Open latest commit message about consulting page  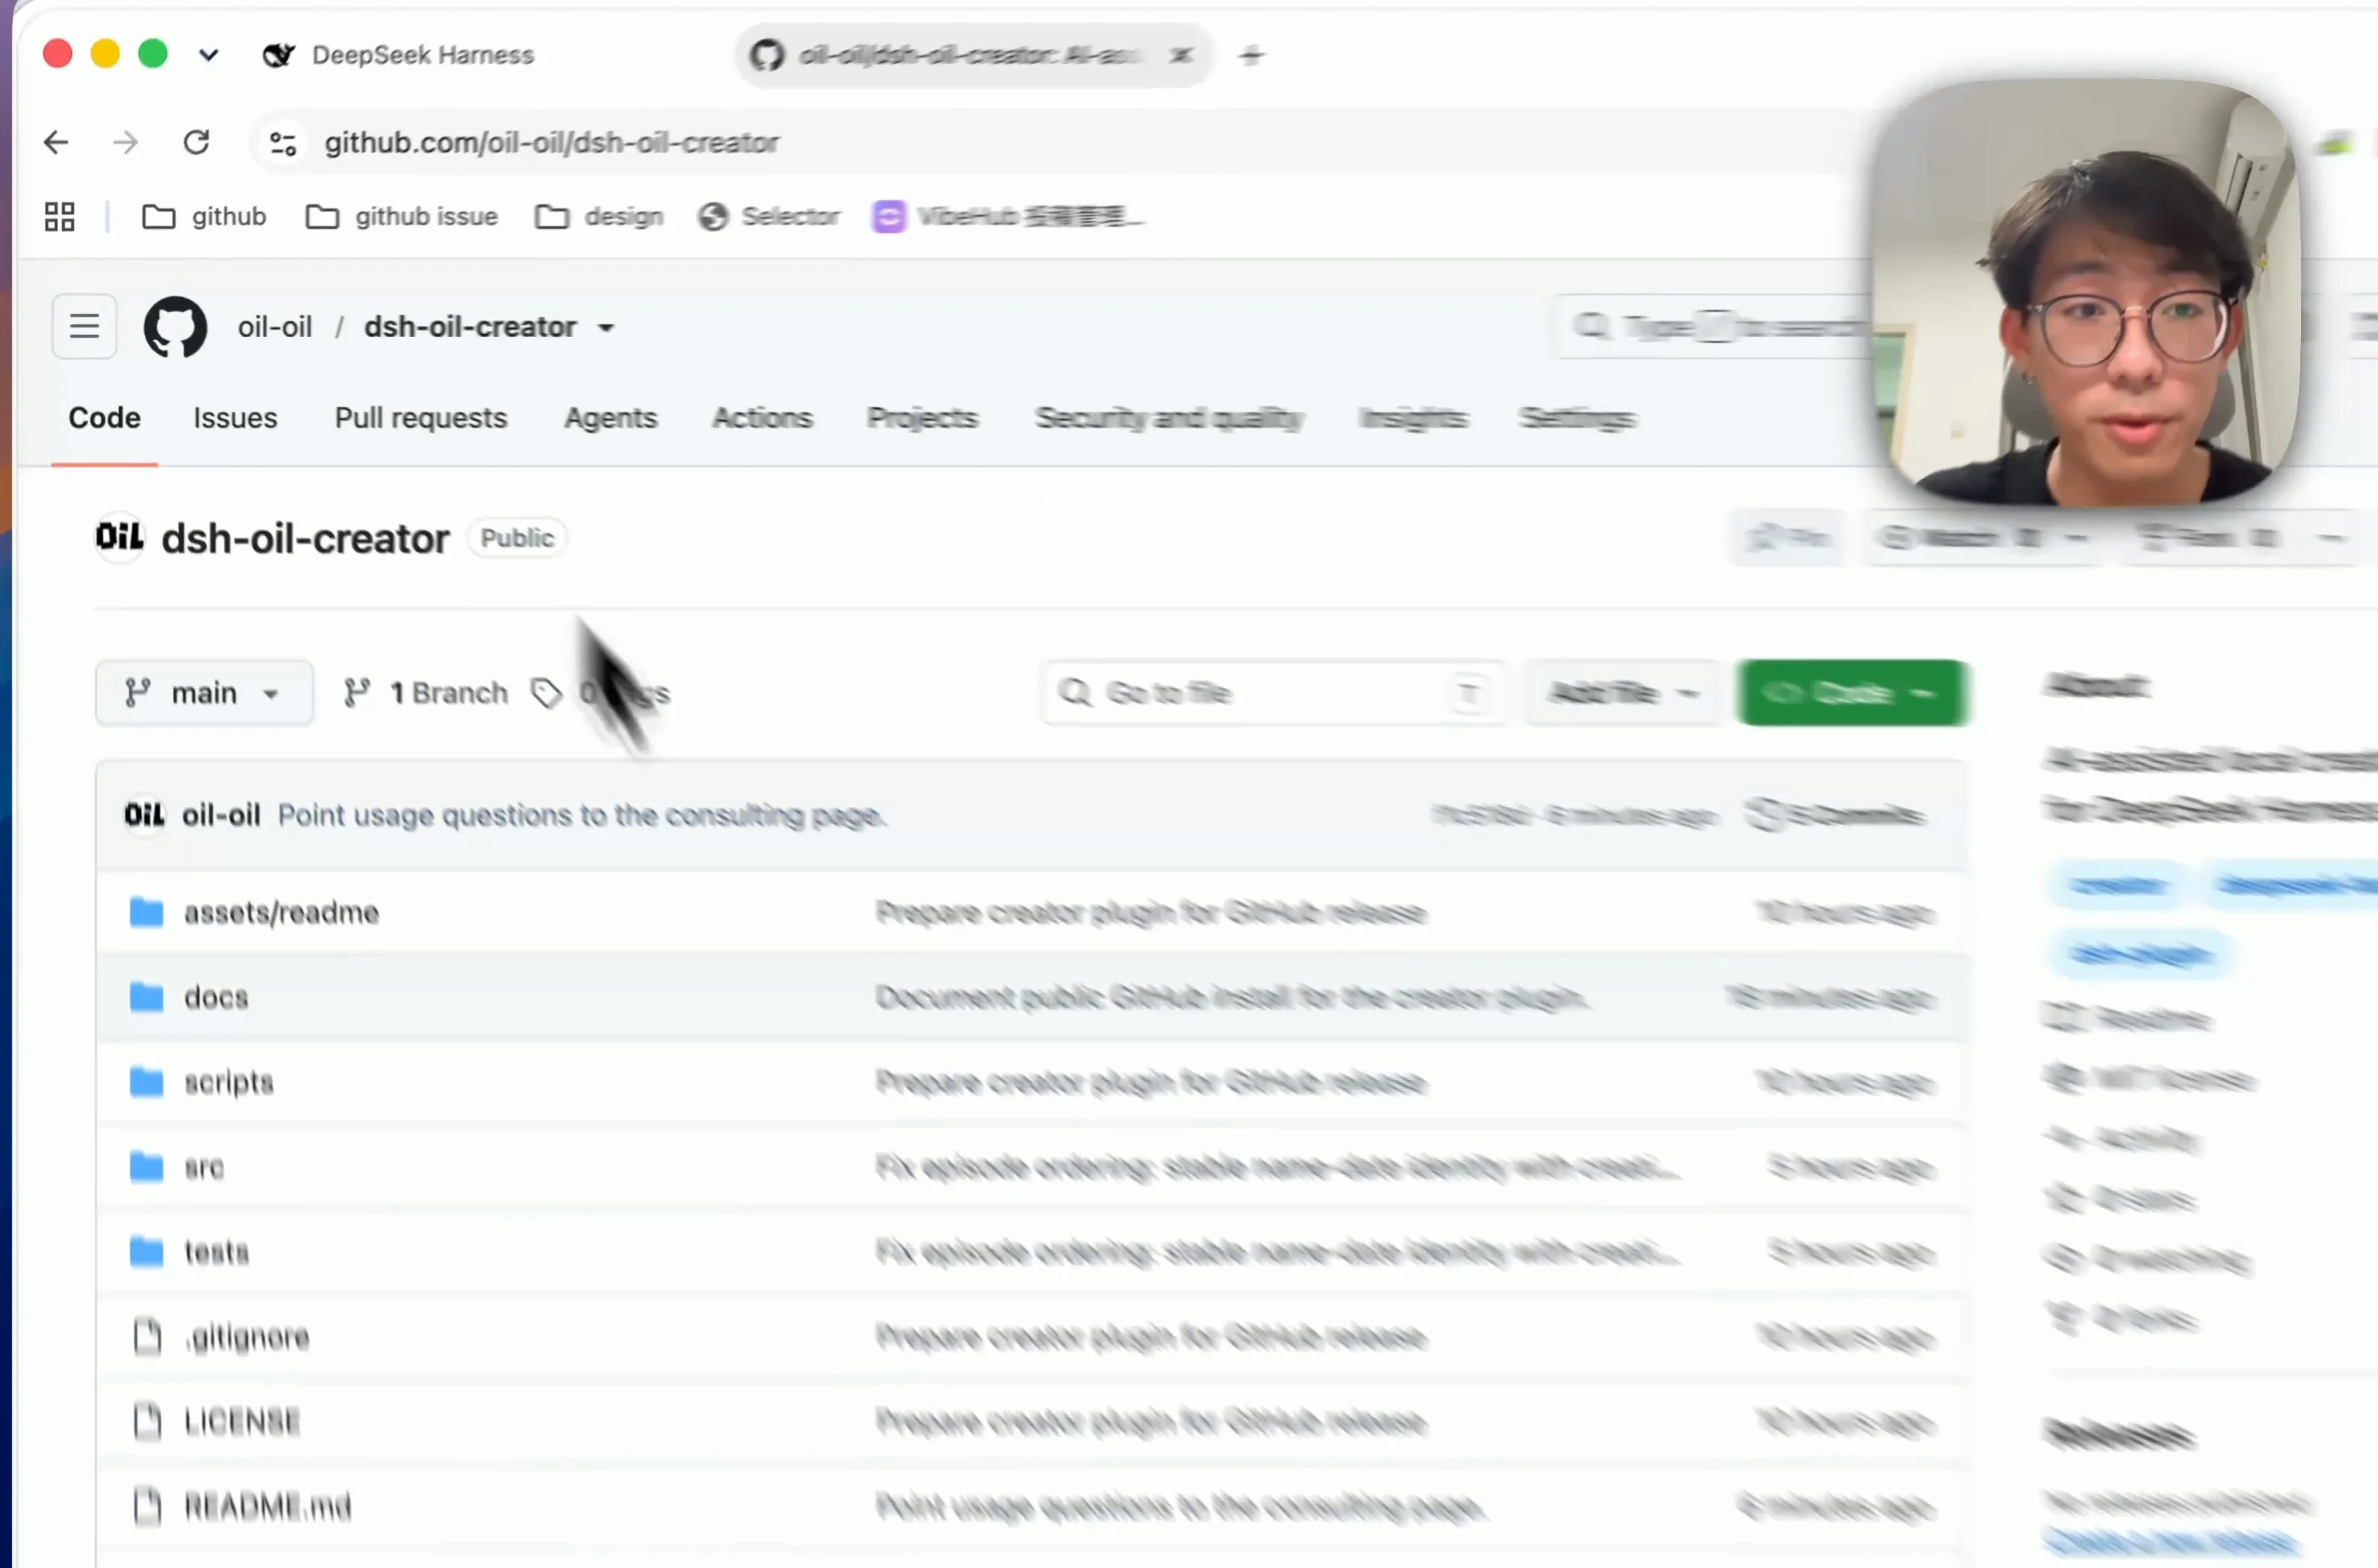pos(582,815)
